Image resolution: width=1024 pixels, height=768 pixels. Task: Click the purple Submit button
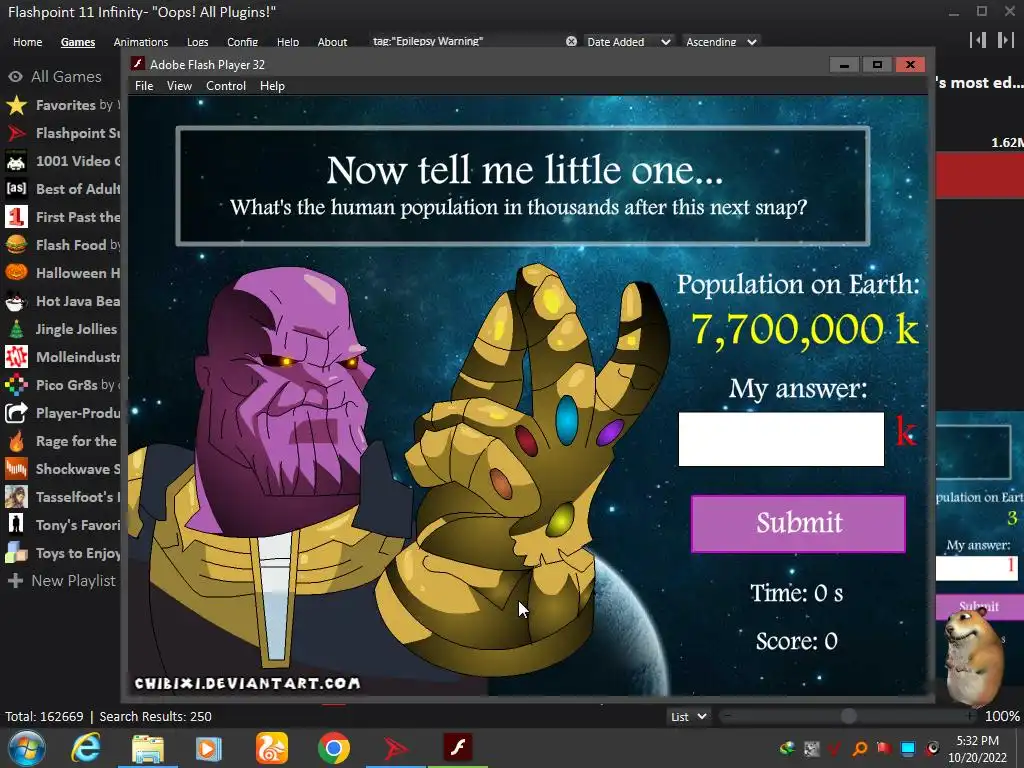click(798, 523)
